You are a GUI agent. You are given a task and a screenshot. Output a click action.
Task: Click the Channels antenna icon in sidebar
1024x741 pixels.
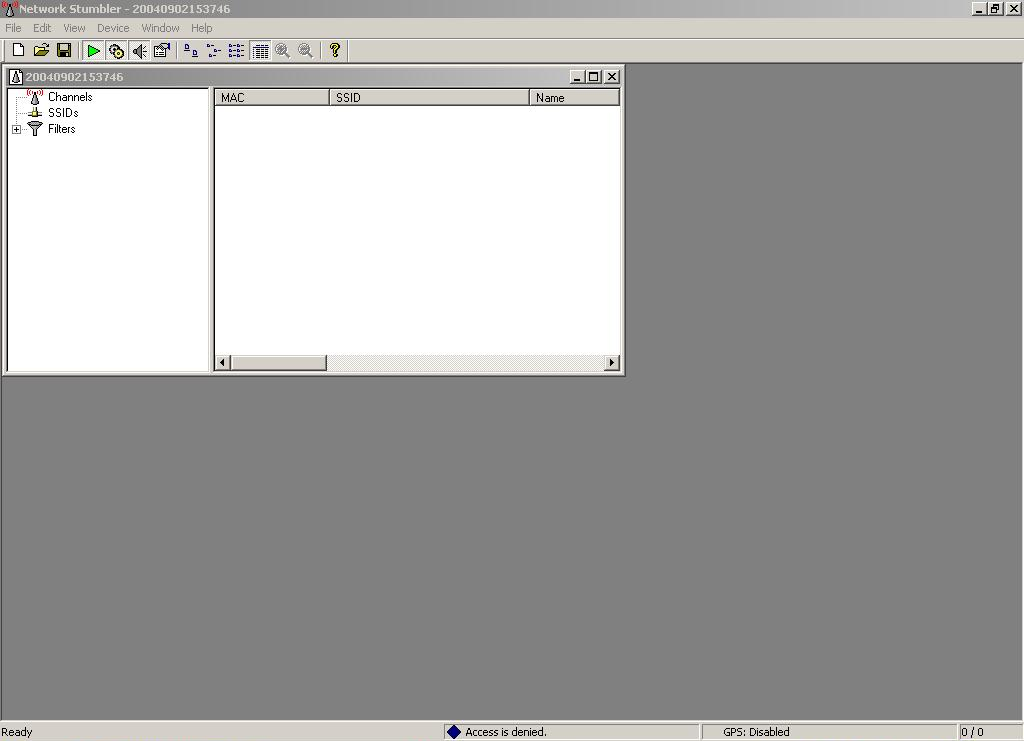point(36,96)
